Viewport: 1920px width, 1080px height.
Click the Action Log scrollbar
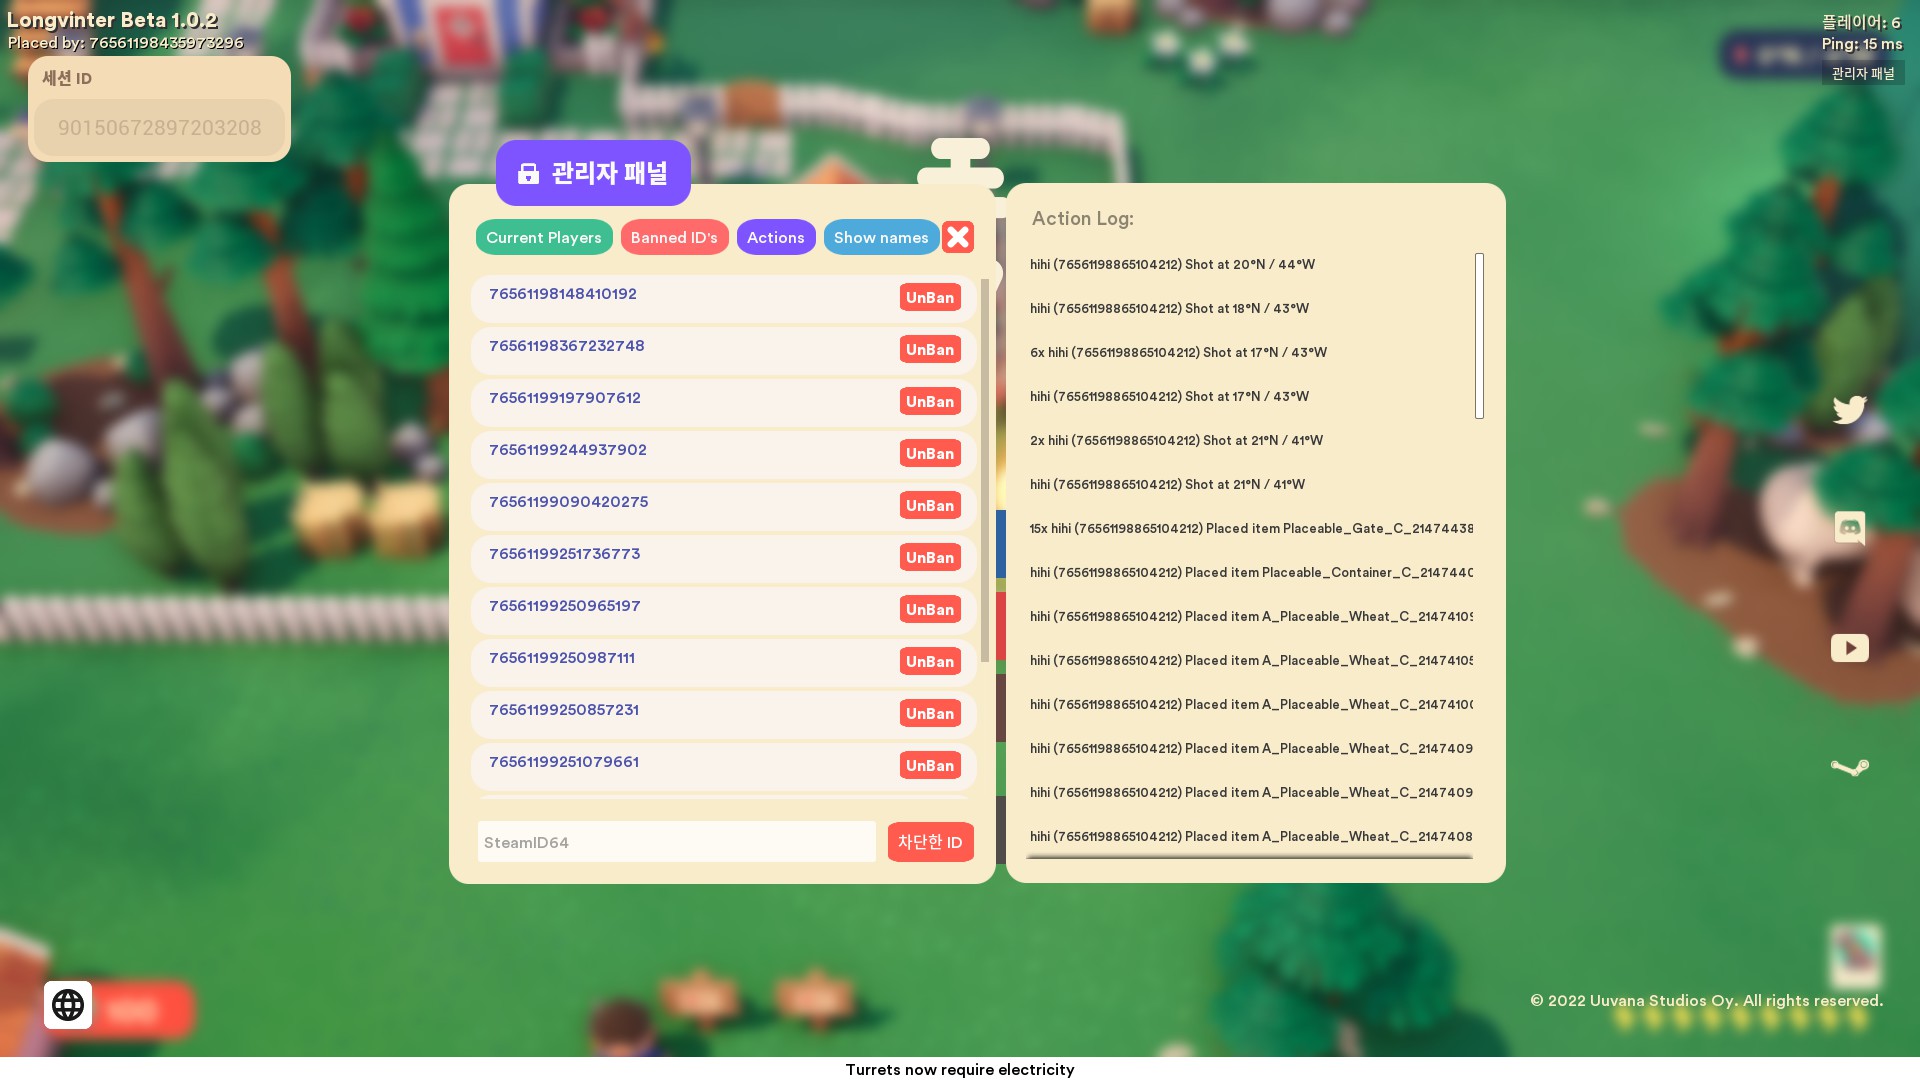pos(1479,336)
